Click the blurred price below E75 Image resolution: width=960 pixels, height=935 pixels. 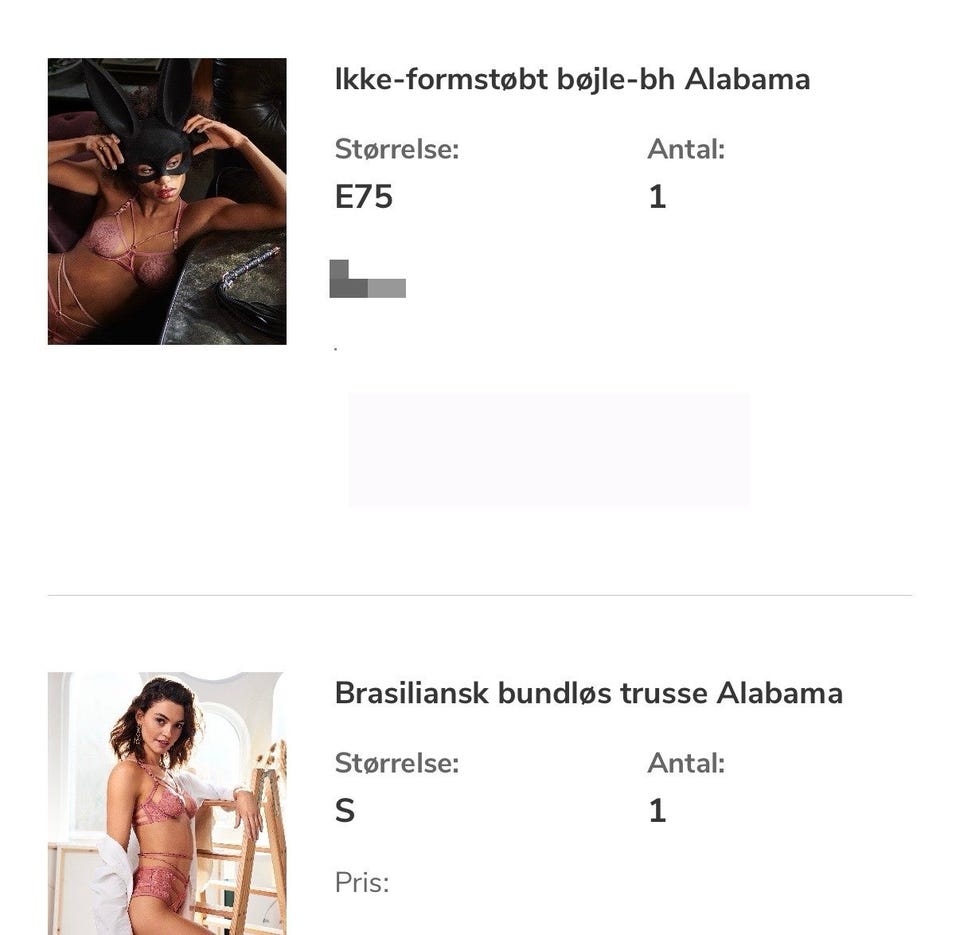367,280
